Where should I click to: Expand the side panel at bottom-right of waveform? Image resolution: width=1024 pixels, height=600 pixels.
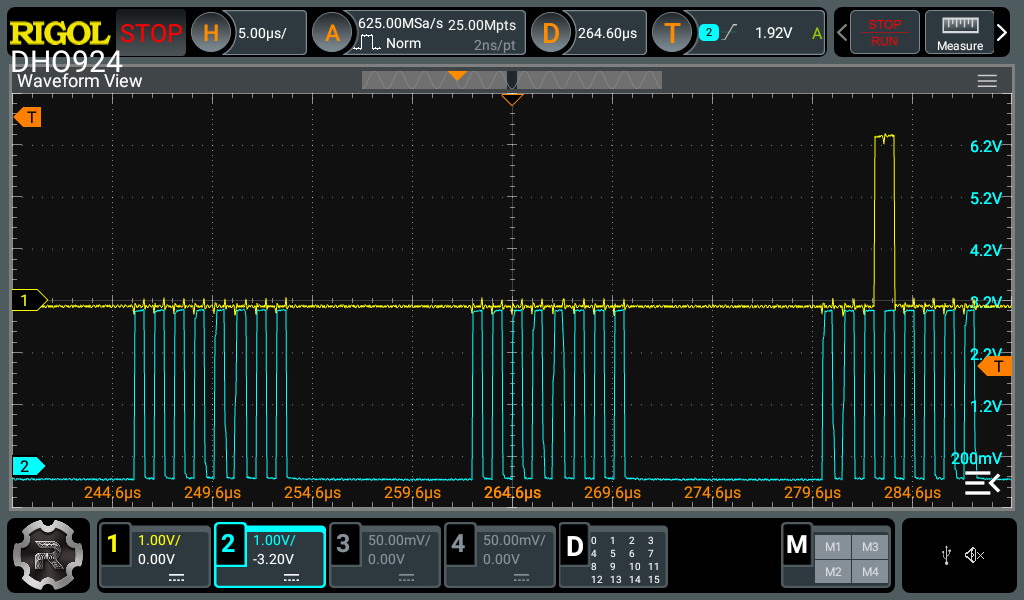[x=982, y=484]
